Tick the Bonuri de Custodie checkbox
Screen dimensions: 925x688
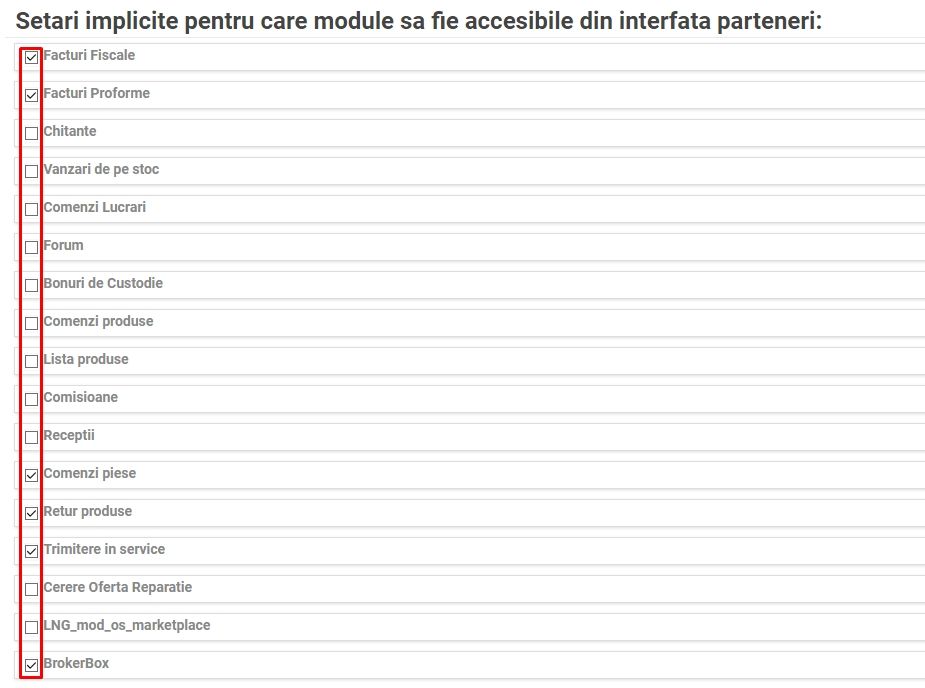[x=31, y=285]
